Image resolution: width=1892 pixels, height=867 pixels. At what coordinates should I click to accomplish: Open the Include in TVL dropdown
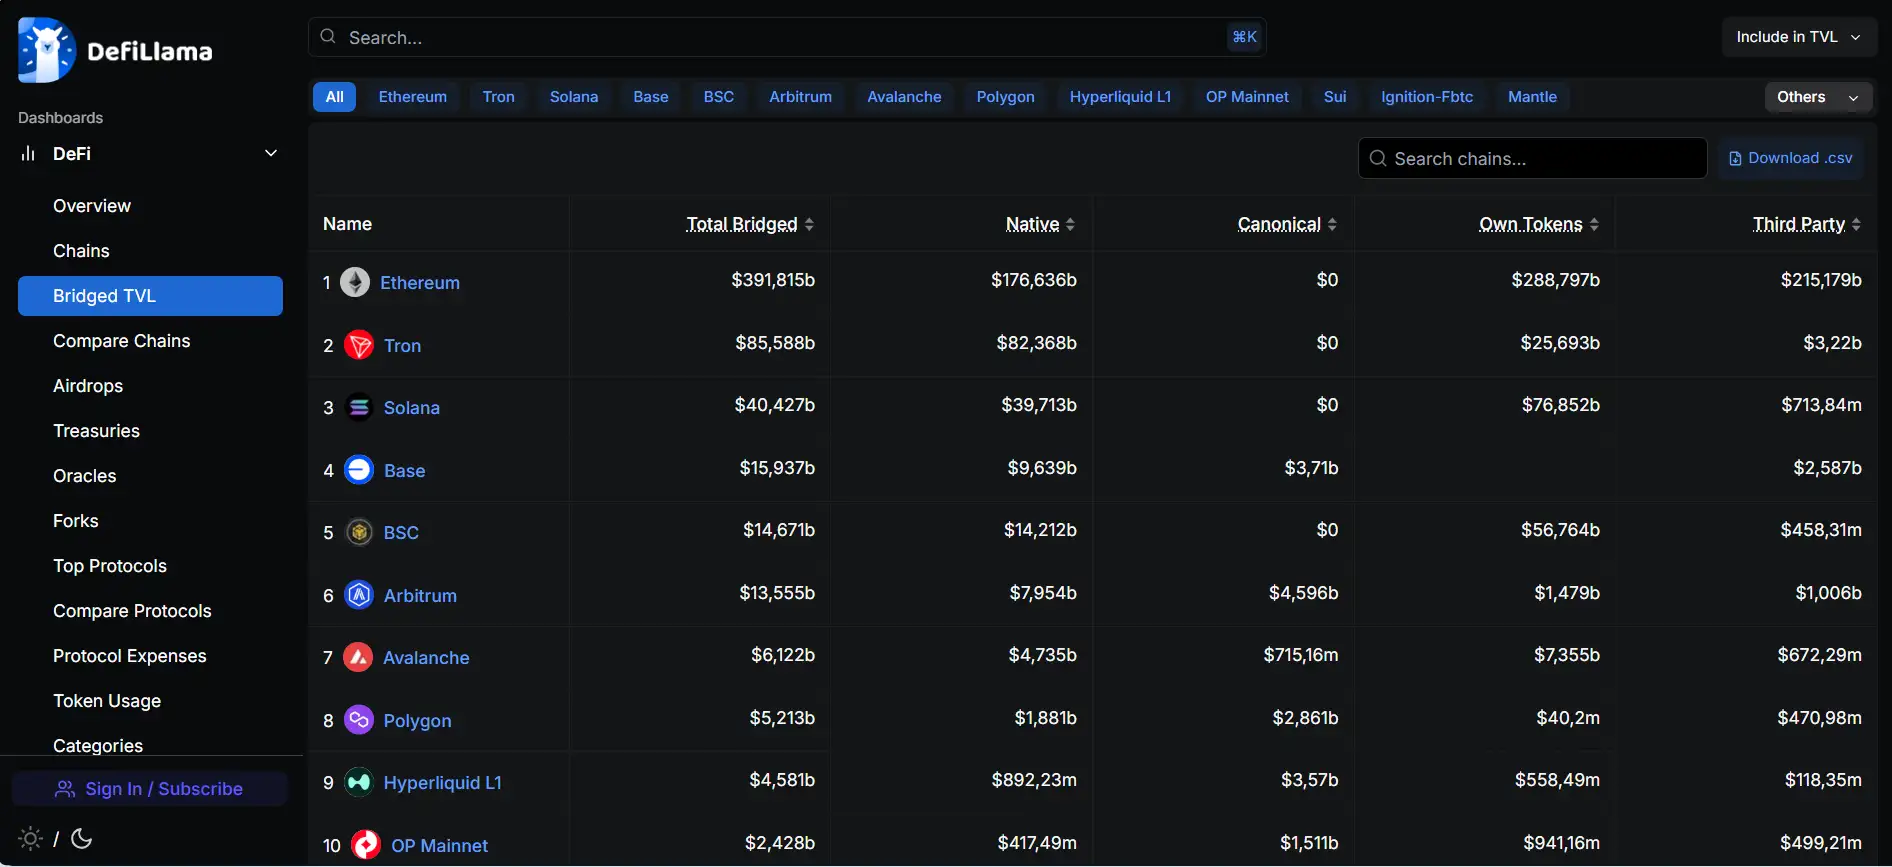coord(1798,37)
